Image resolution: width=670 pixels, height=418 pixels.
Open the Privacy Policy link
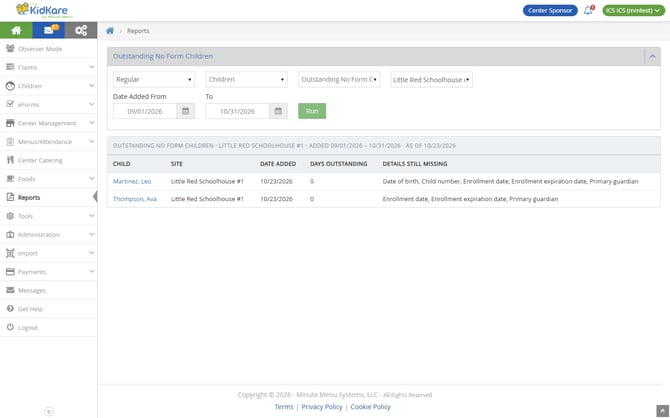(322, 407)
